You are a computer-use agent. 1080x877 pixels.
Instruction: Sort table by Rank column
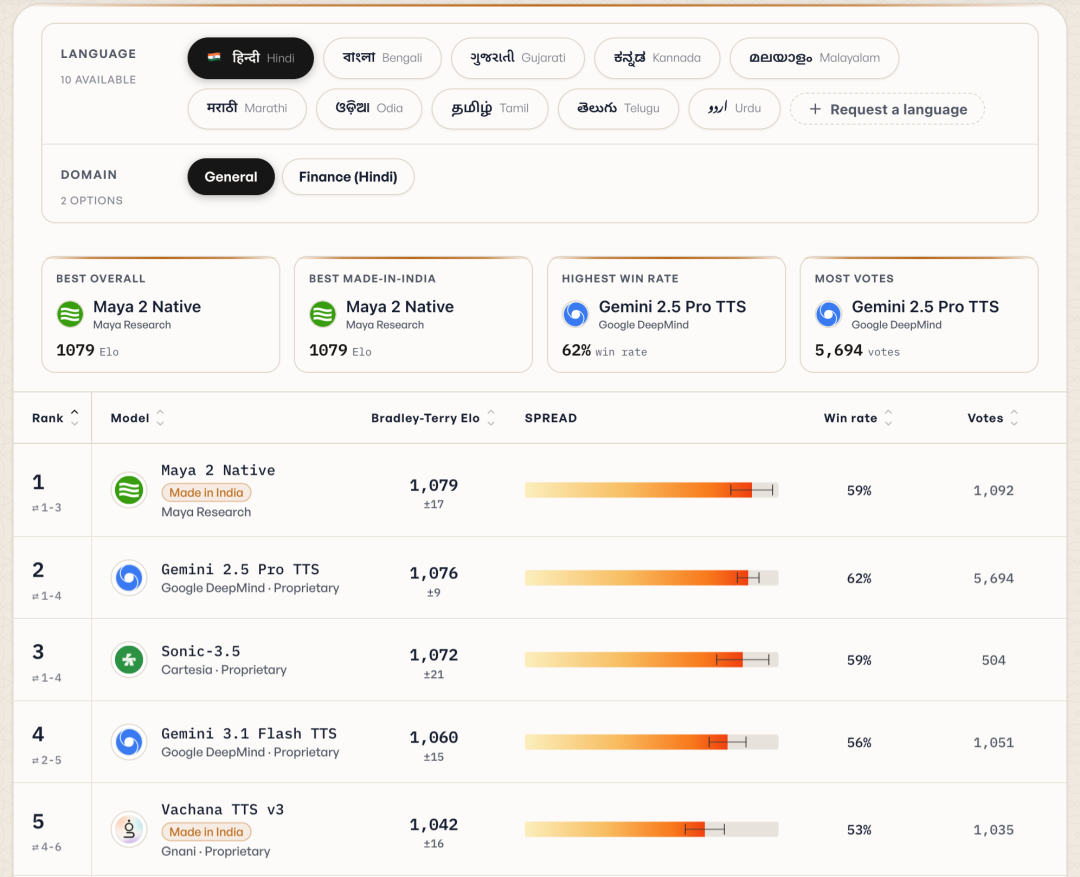[x=55, y=417]
